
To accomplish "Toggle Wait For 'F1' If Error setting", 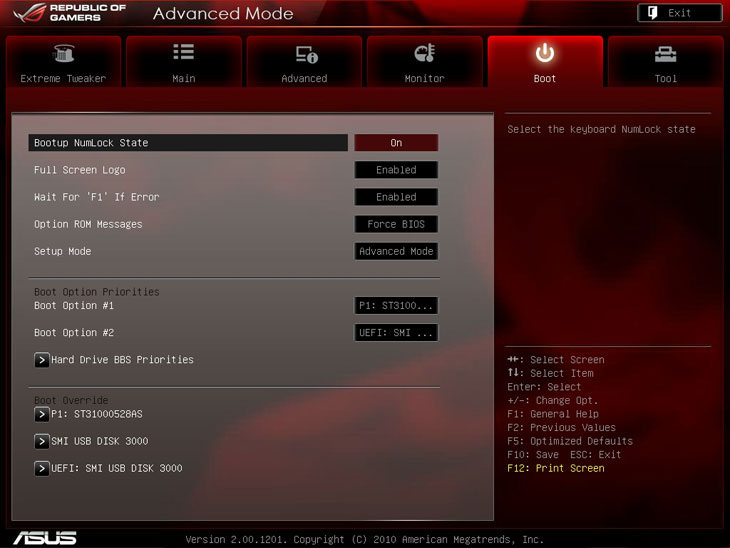I will (396, 197).
